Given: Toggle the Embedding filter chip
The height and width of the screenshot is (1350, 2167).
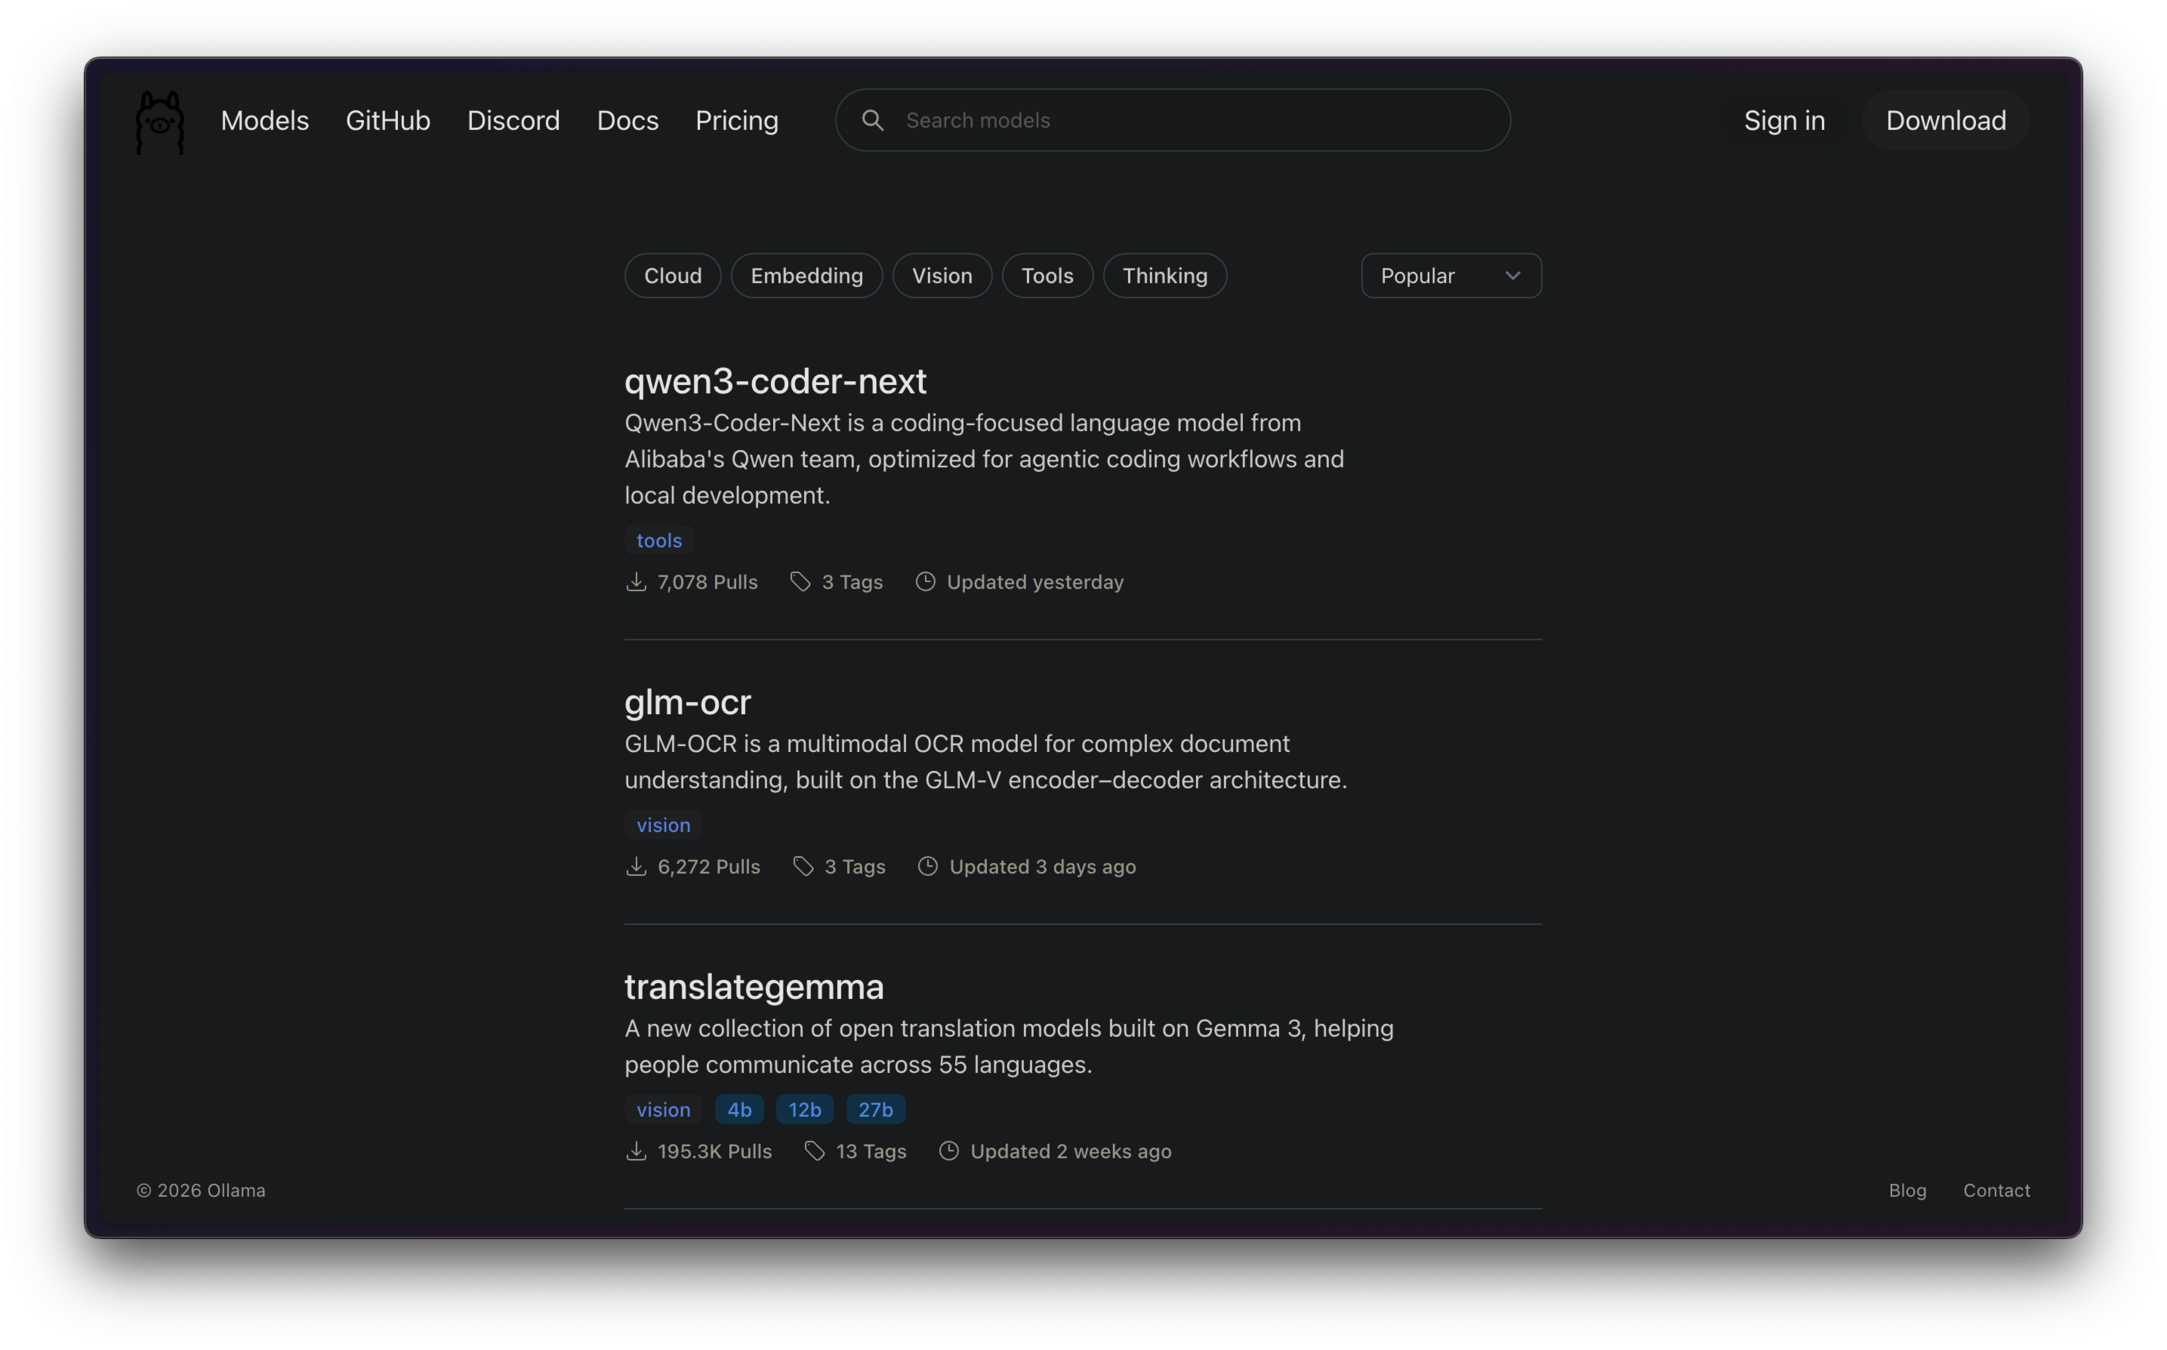Looking at the screenshot, I should [806, 276].
